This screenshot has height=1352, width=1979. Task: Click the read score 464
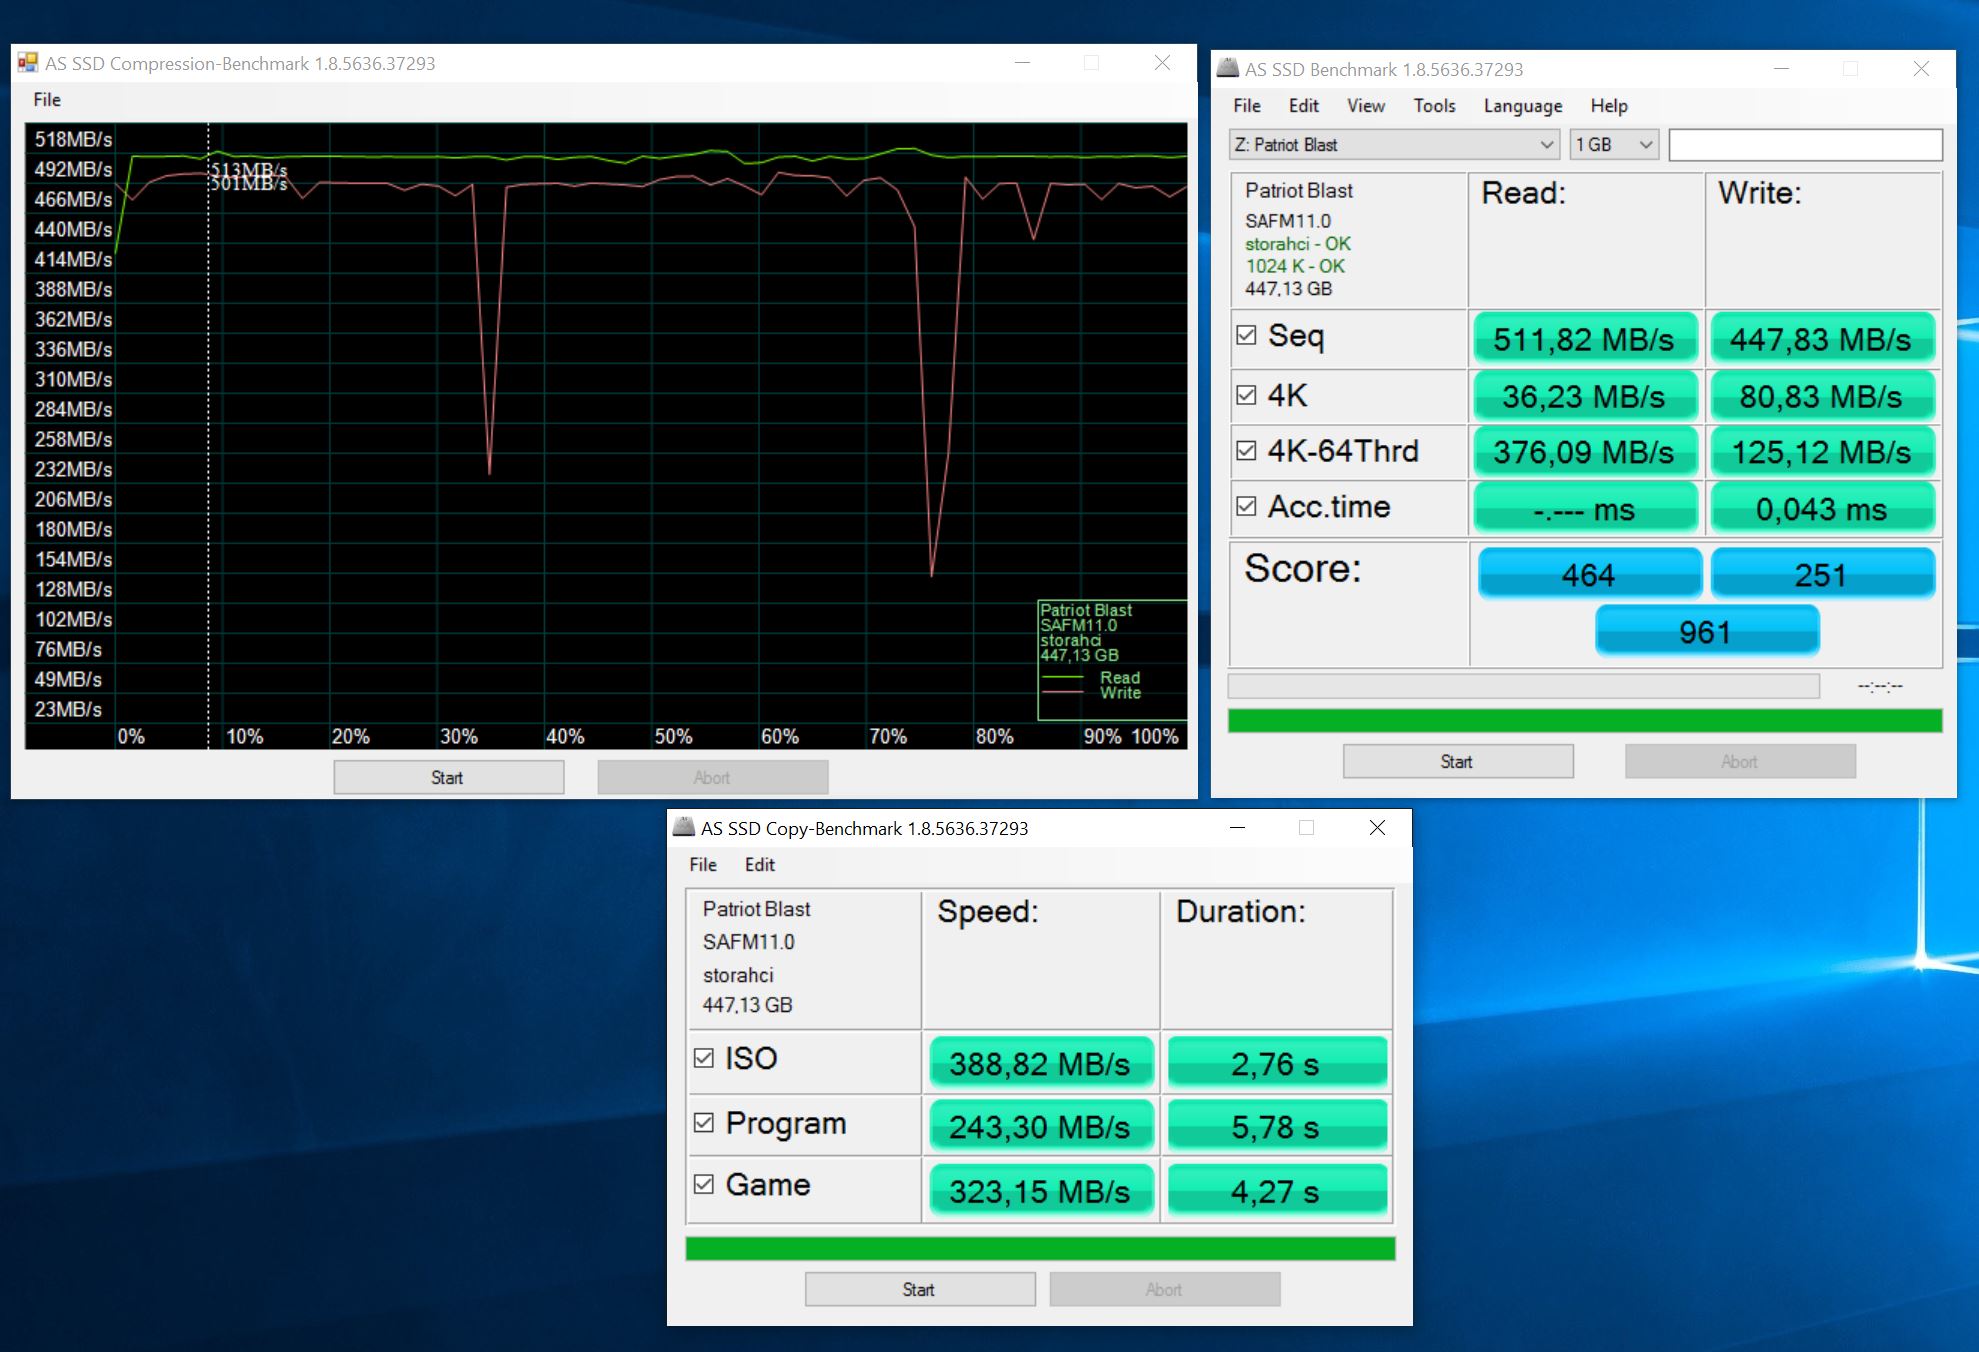1589,574
